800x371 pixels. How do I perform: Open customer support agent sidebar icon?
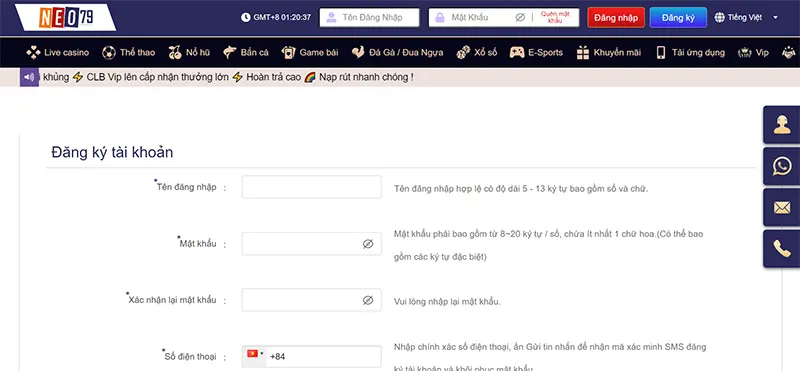782,125
